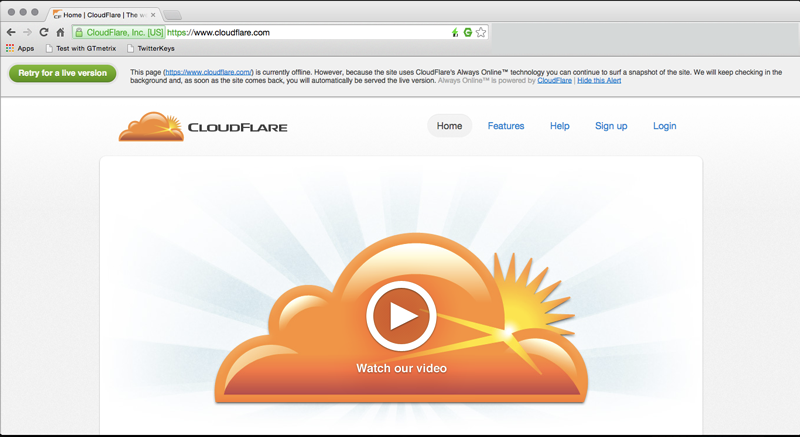Open the Apps grid shortcut
Viewport: 800px width, 437px height.
pyautogui.click(x=20, y=48)
